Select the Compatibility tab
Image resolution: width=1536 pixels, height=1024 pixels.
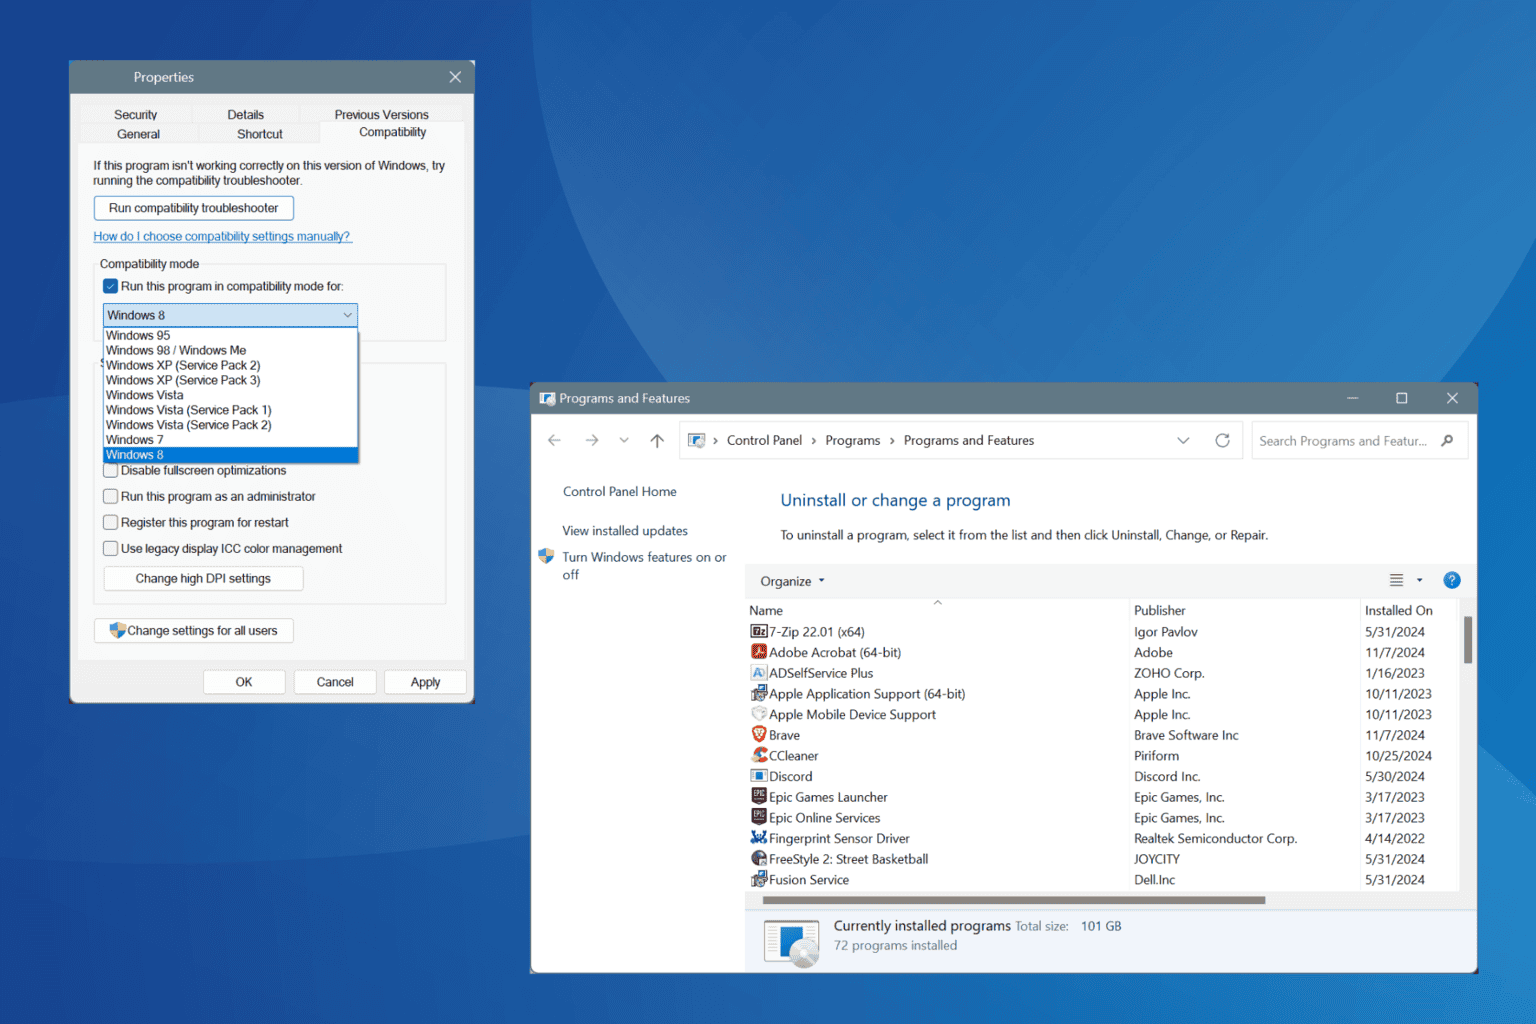pyautogui.click(x=393, y=132)
